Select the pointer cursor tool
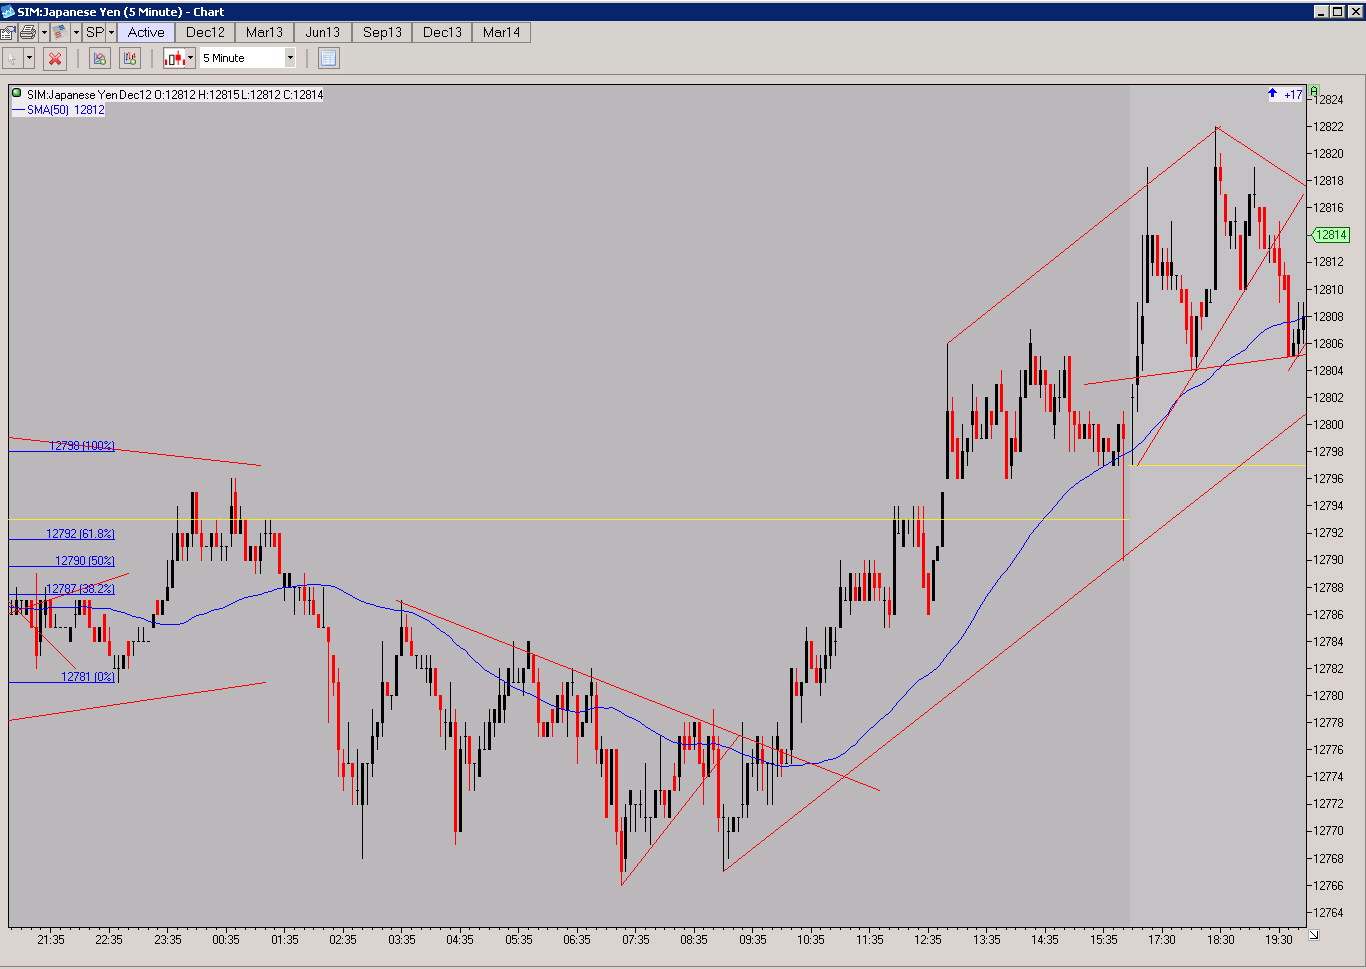The image size is (1366, 969). pos(13,58)
